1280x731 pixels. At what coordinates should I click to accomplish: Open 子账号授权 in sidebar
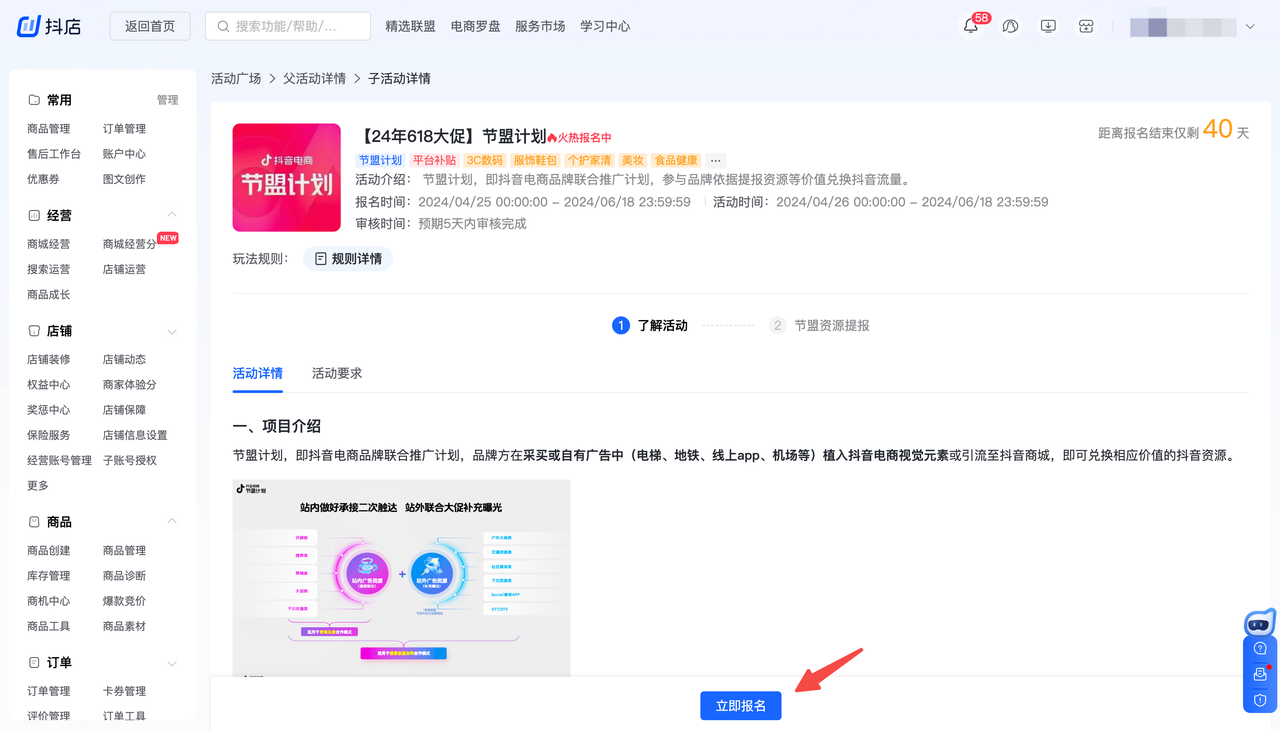[130, 461]
